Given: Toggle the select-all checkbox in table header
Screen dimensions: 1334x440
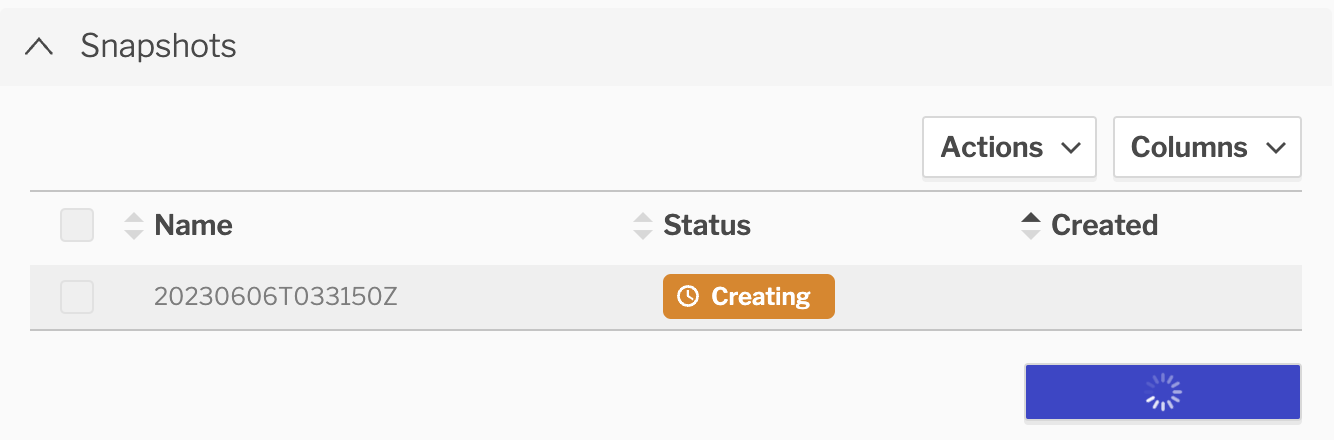Looking at the screenshot, I should pyautogui.click(x=77, y=225).
